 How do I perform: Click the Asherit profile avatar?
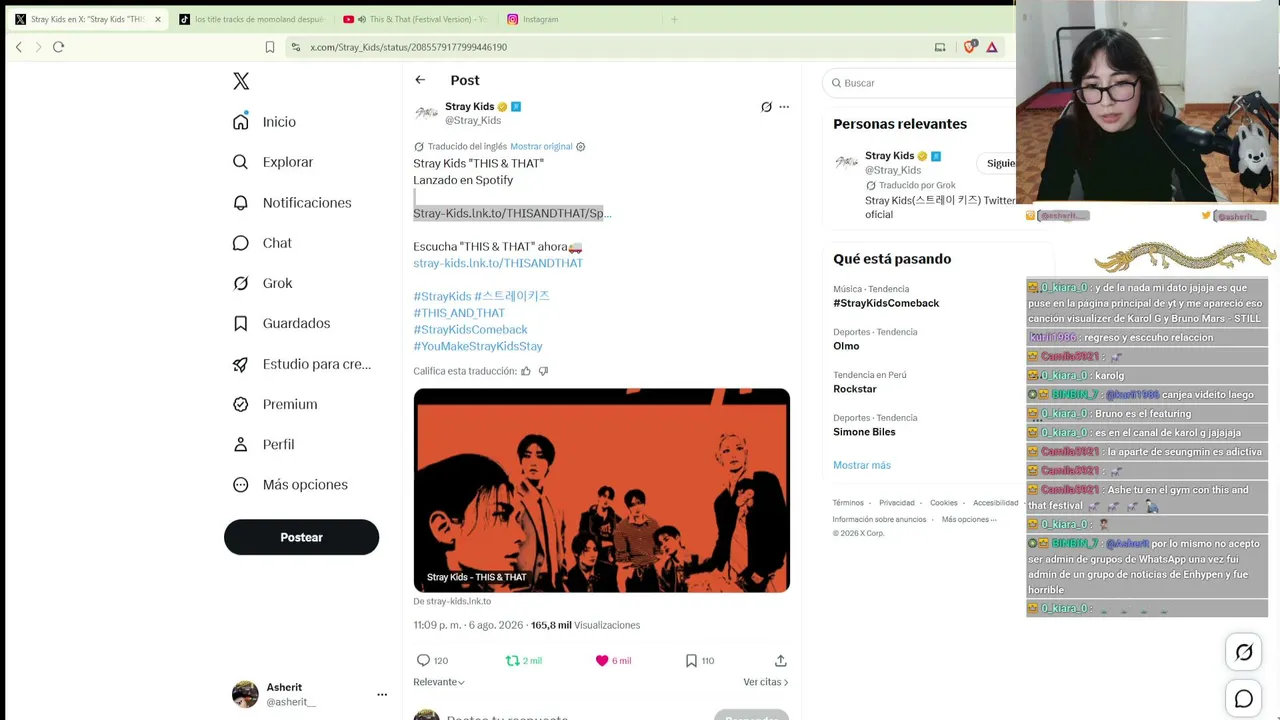click(245, 694)
